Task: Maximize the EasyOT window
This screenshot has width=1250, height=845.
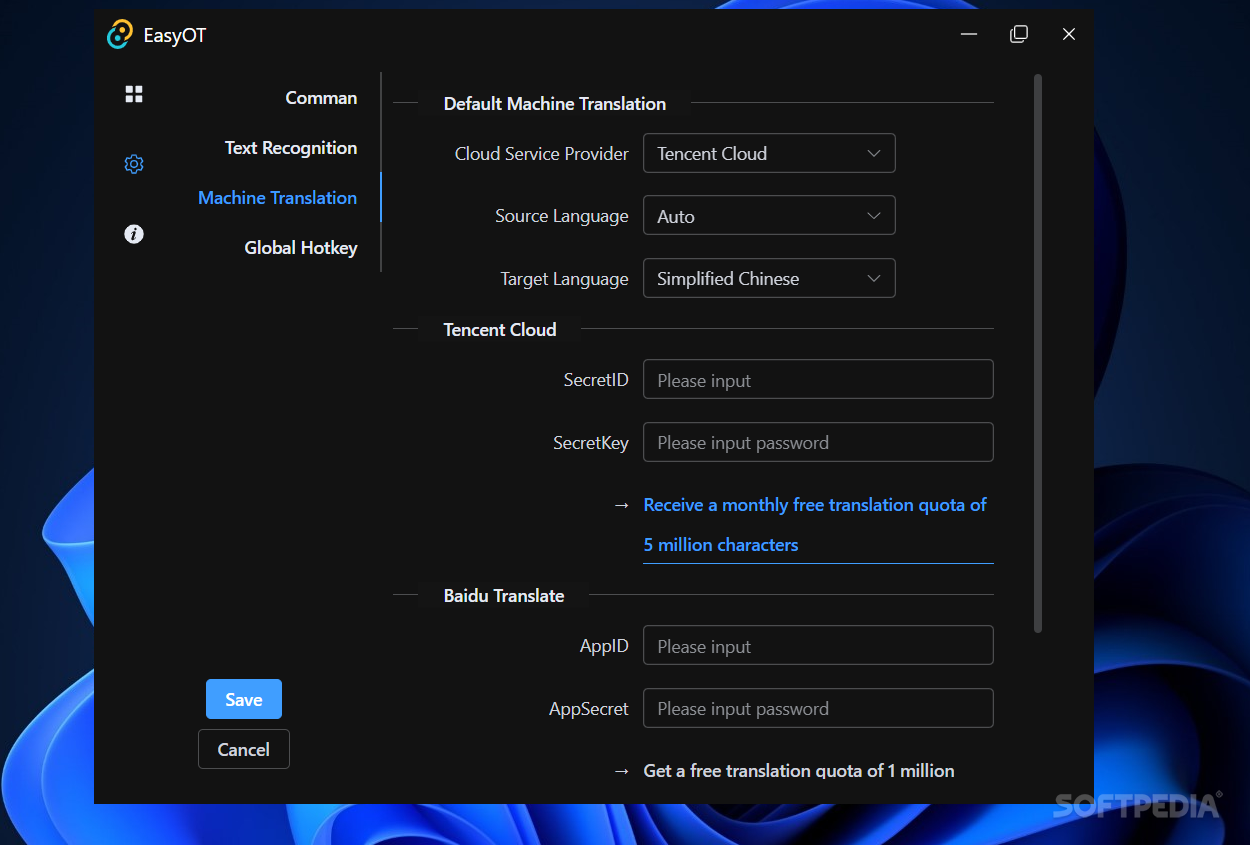Action: [1019, 34]
